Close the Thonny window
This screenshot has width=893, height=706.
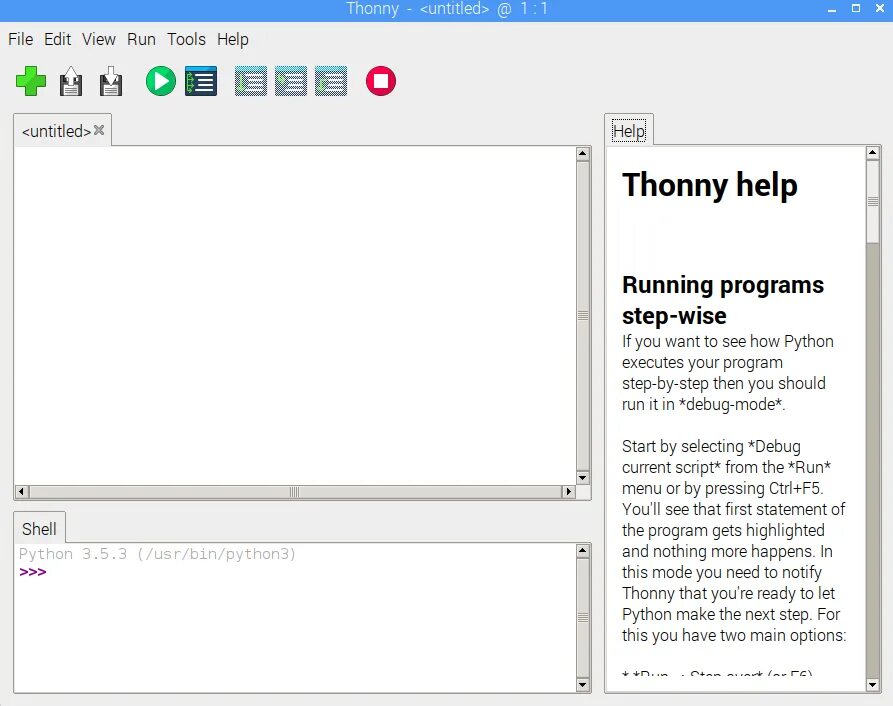tap(880, 9)
